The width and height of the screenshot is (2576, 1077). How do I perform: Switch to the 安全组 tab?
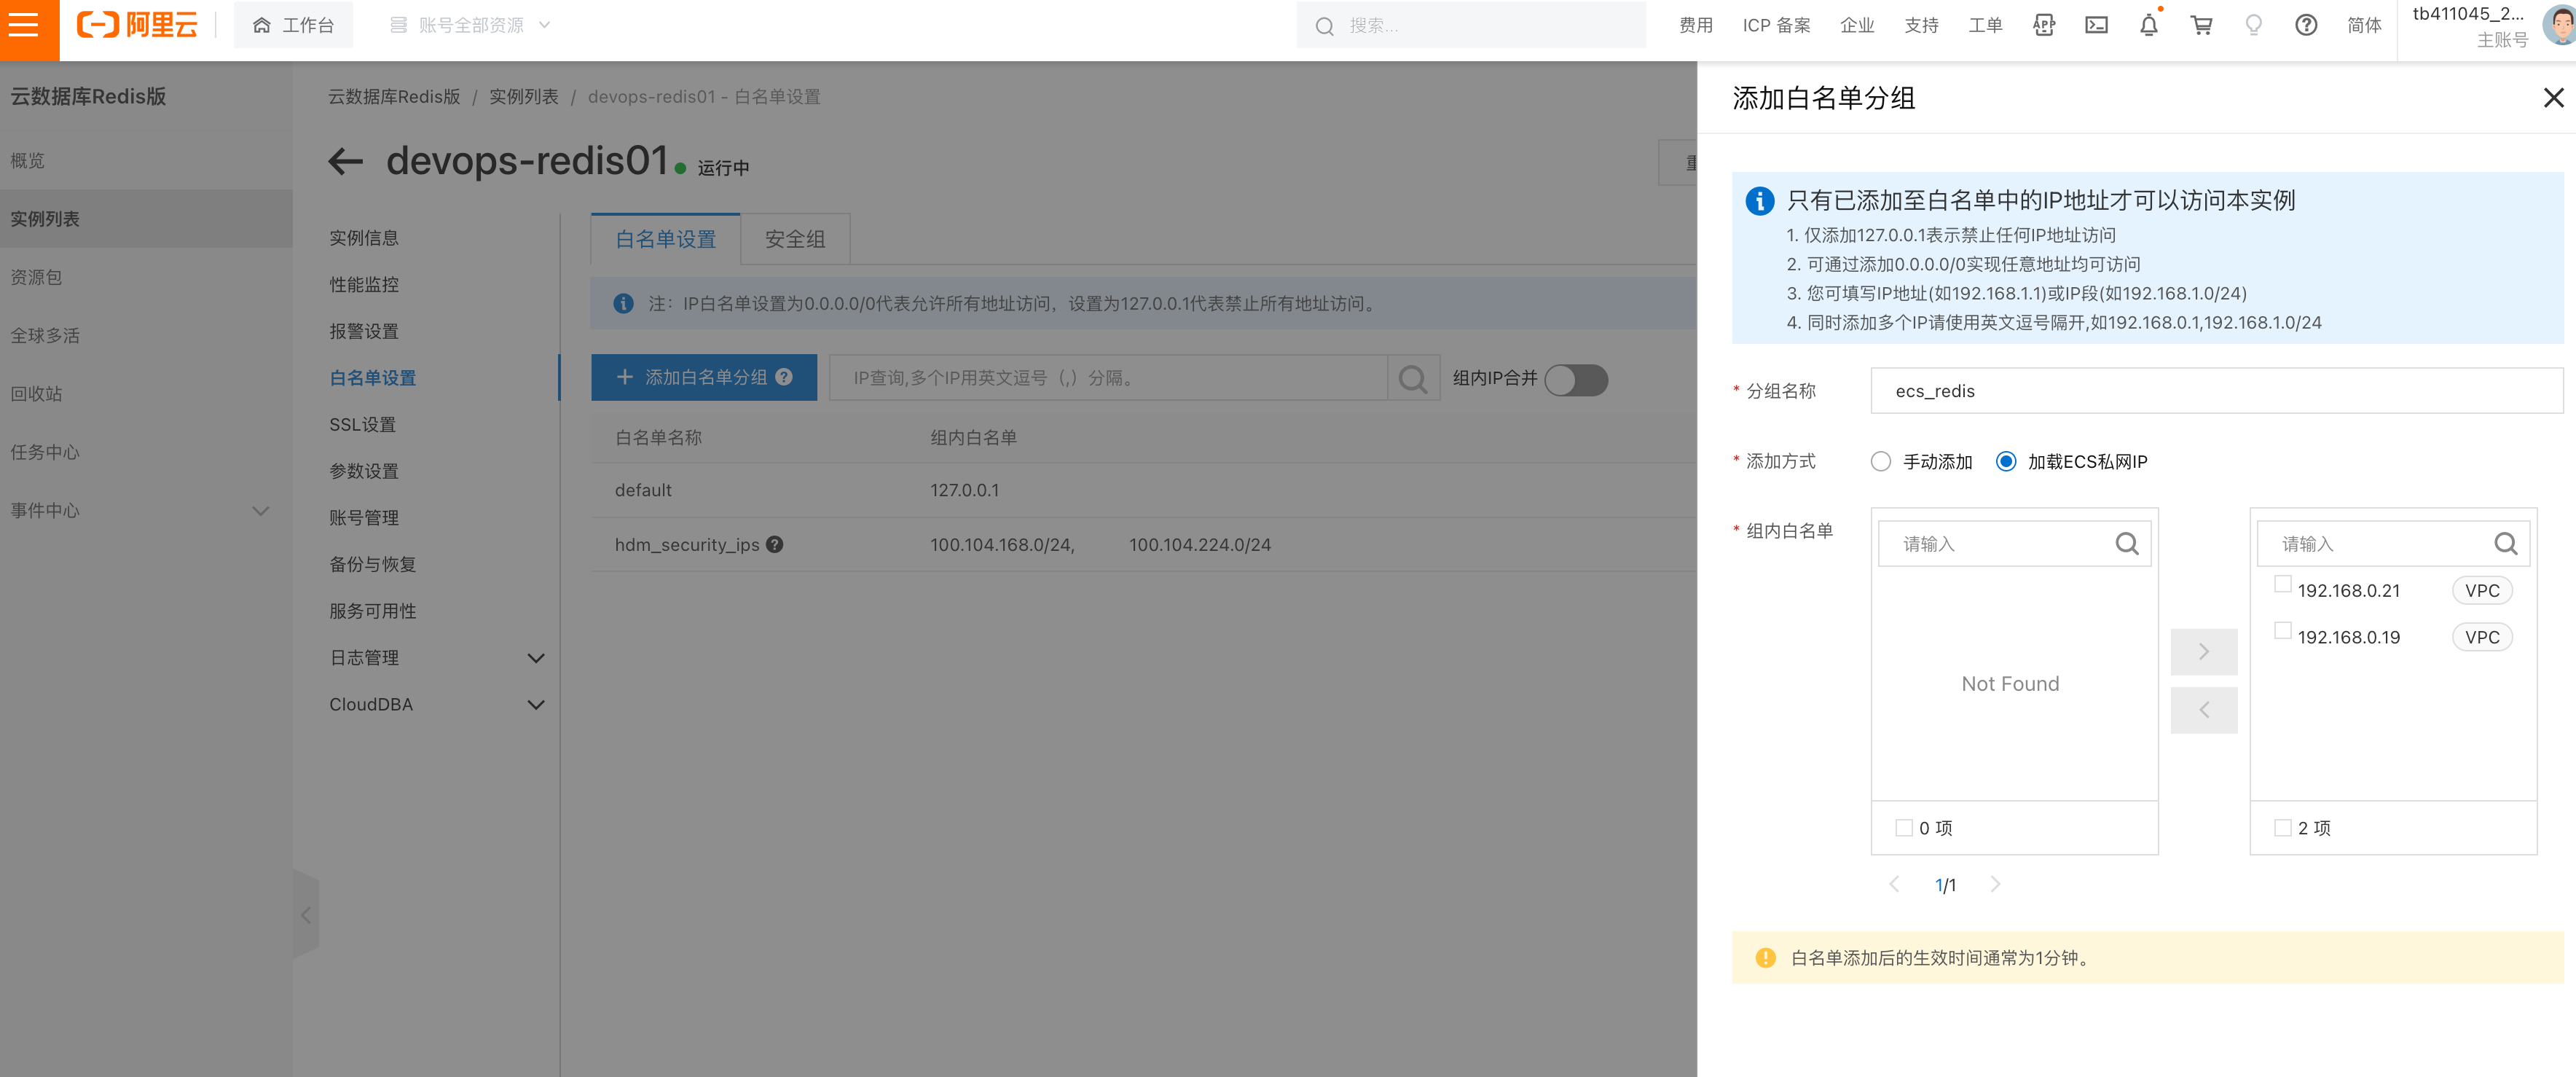795,240
